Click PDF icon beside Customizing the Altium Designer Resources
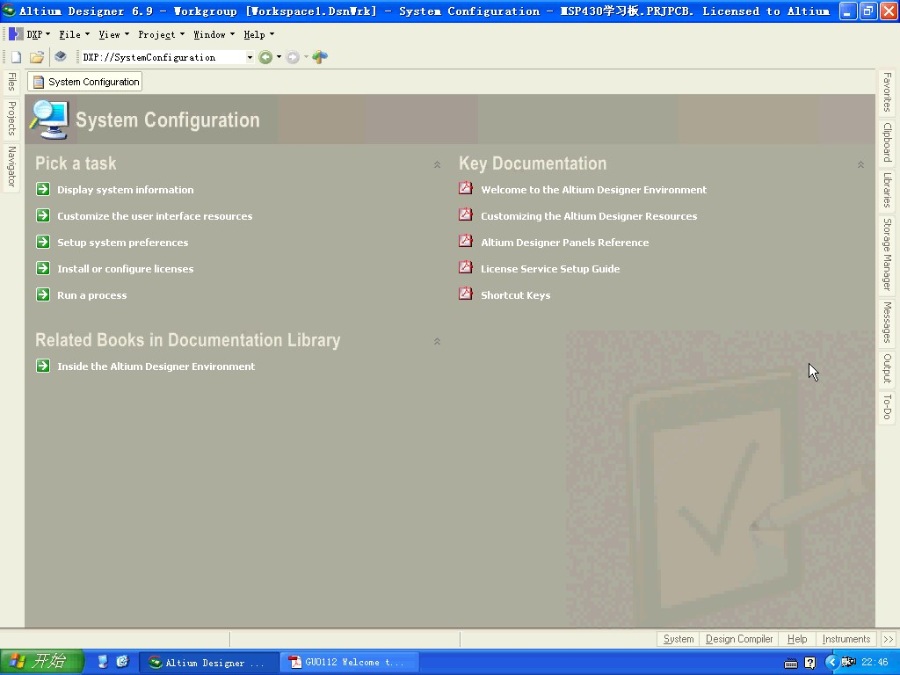 click(465, 215)
